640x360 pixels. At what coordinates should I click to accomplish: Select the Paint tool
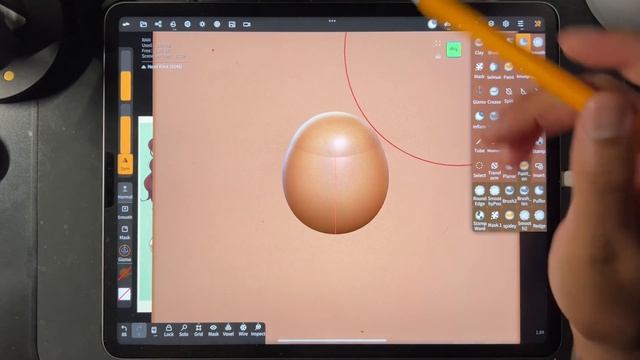pyautogui.click(x=509, y=70)
